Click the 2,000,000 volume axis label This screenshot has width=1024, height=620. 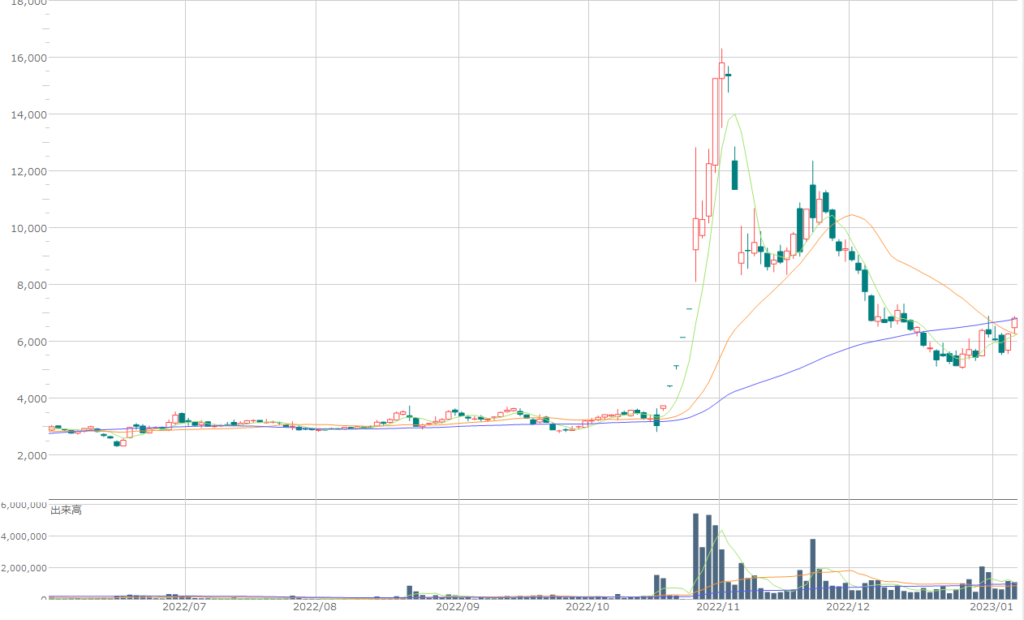click(24, 568)
